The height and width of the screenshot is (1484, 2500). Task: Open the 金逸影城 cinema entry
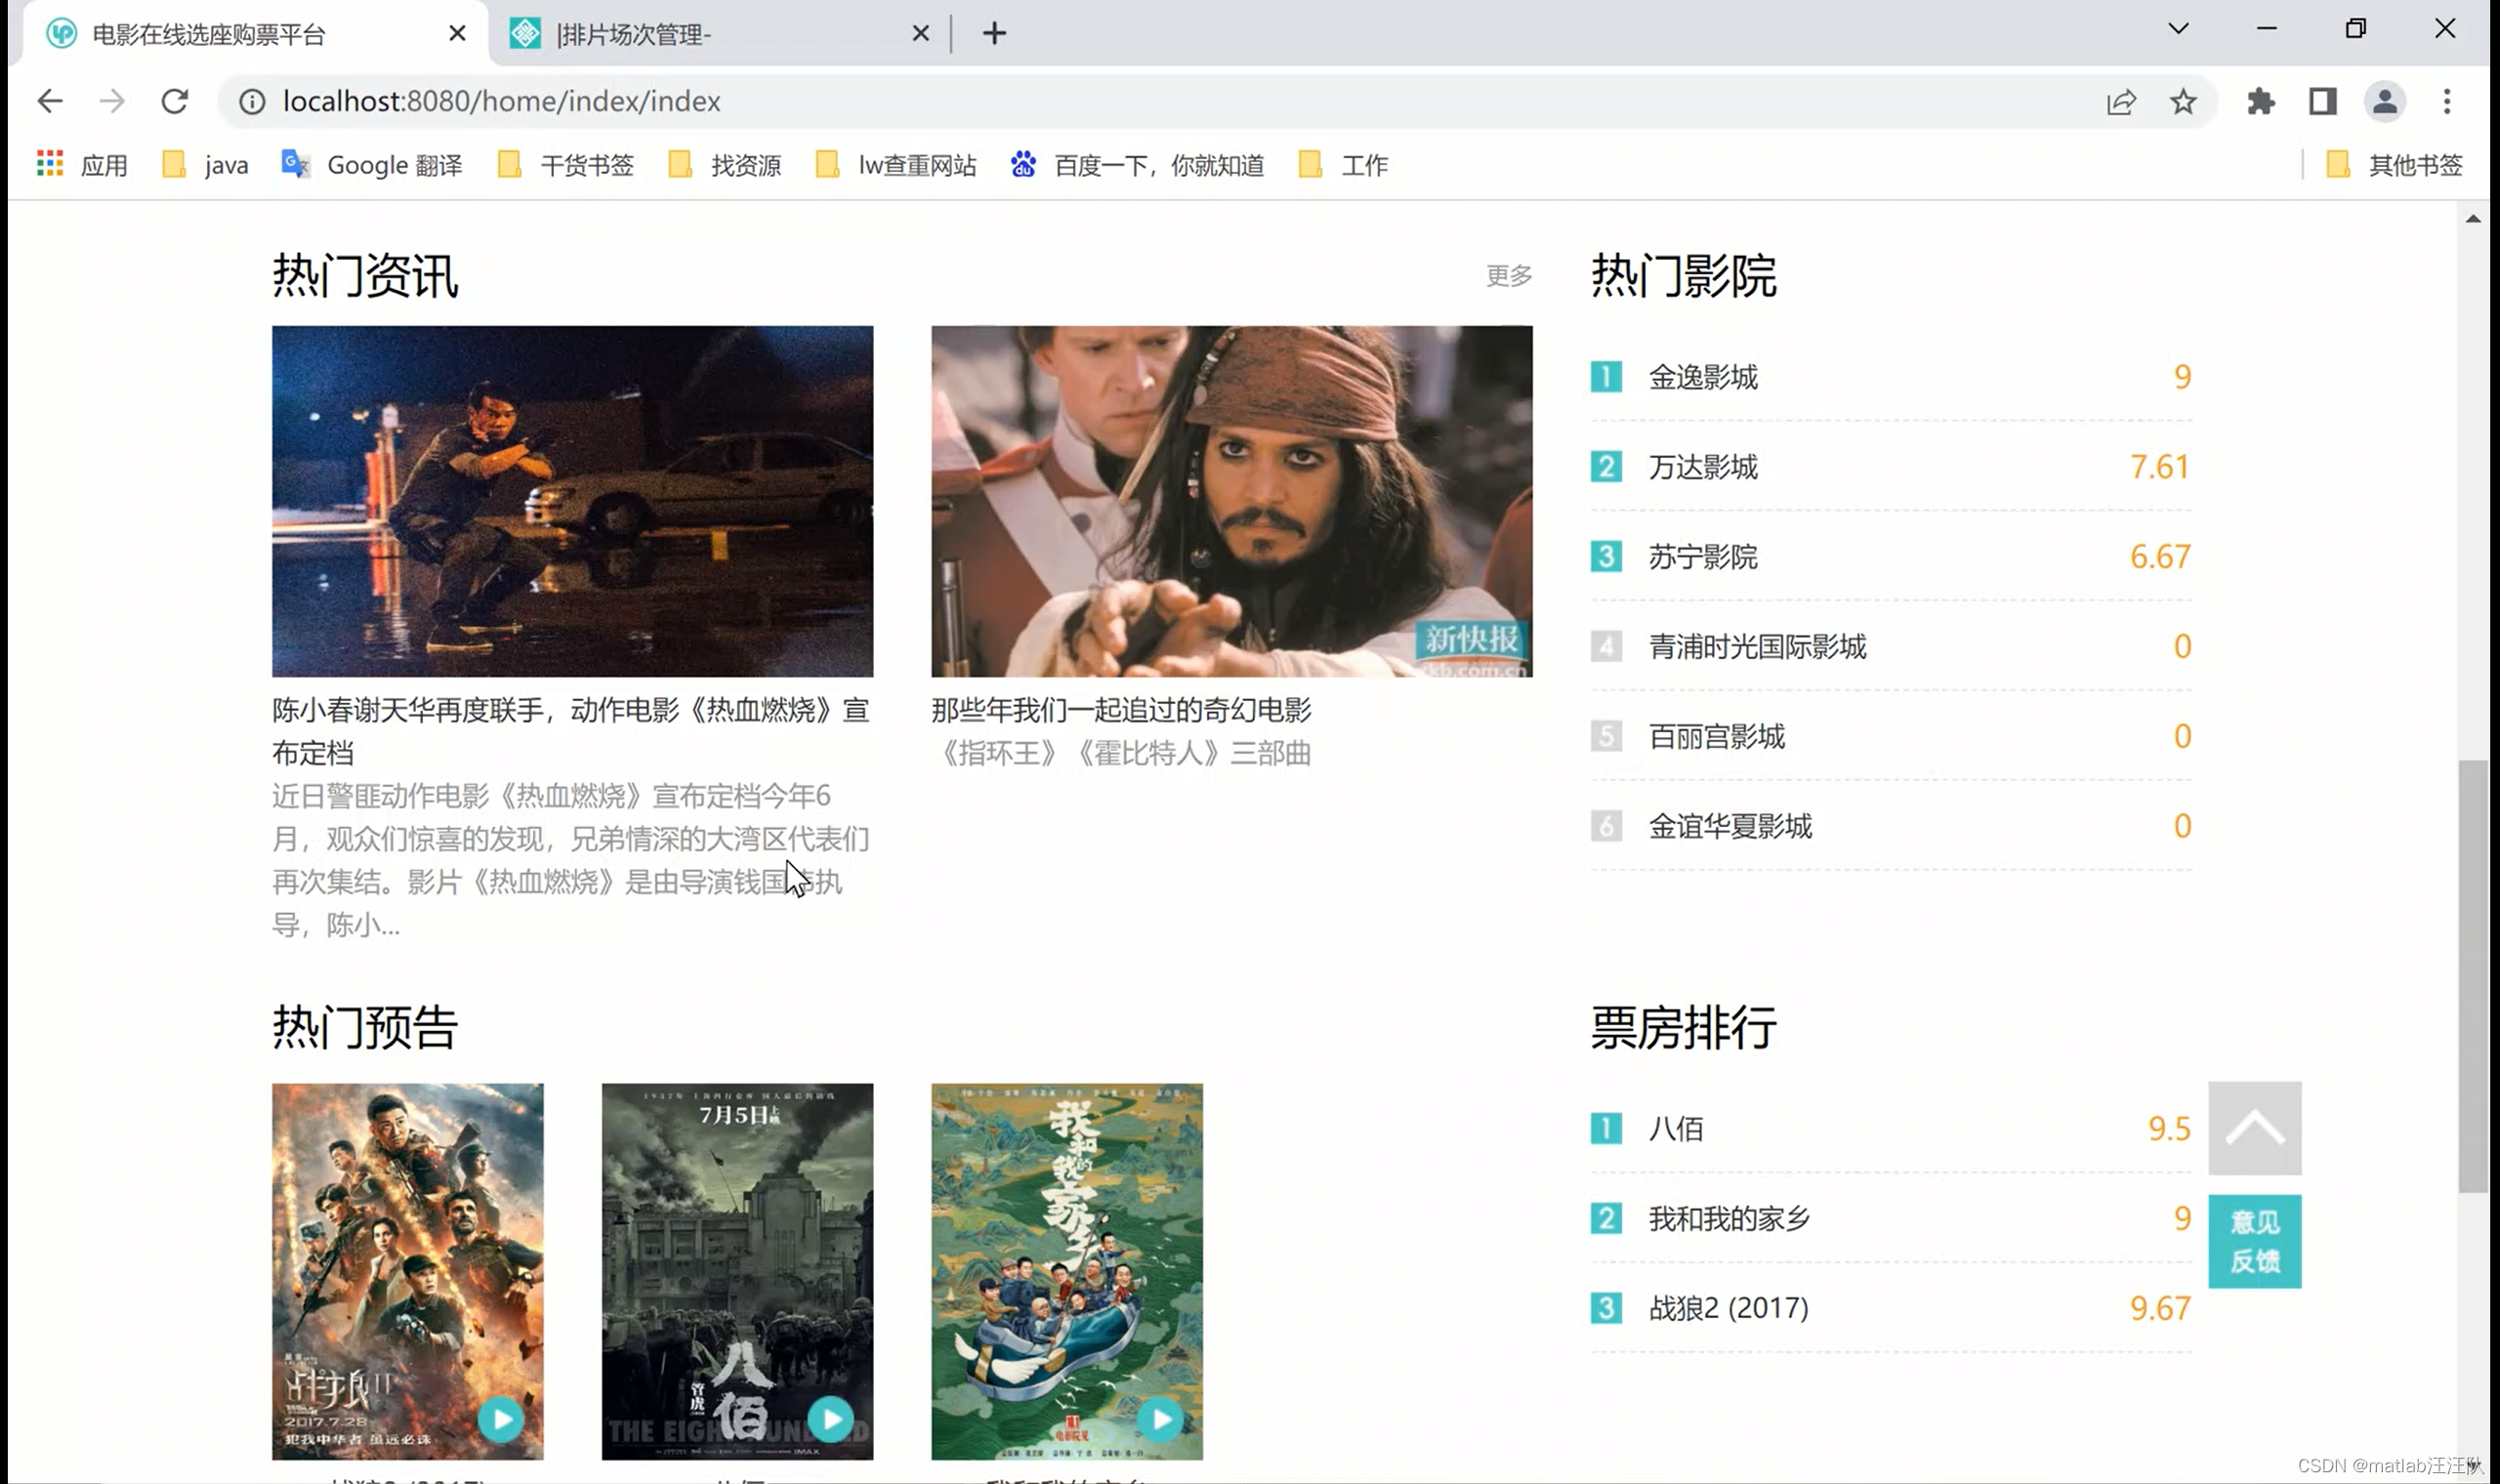coord(1703,377)
